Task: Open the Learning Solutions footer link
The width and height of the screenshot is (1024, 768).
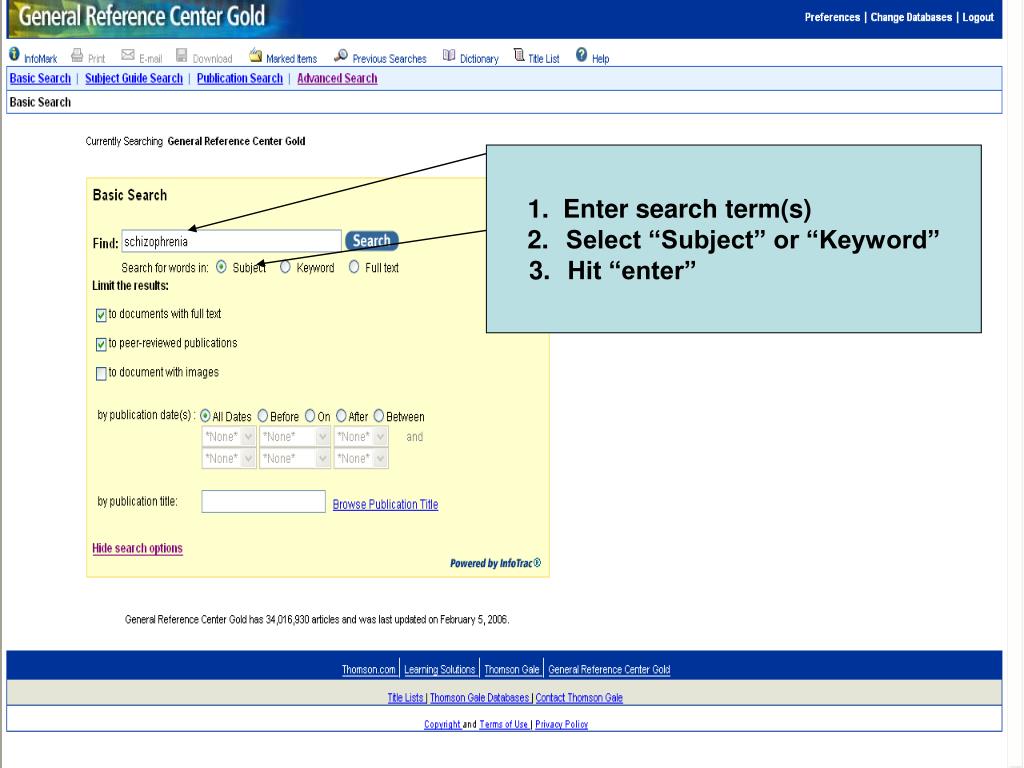Action: (440, 669)
